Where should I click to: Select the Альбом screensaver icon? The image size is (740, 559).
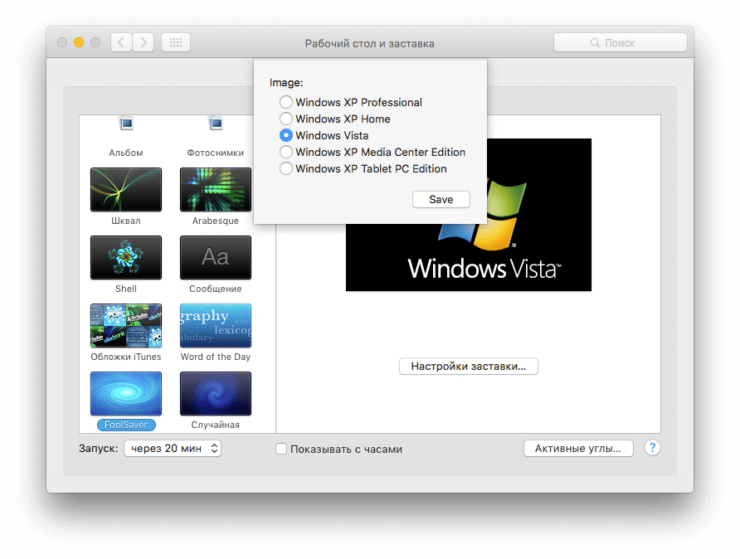pos(126,124)
